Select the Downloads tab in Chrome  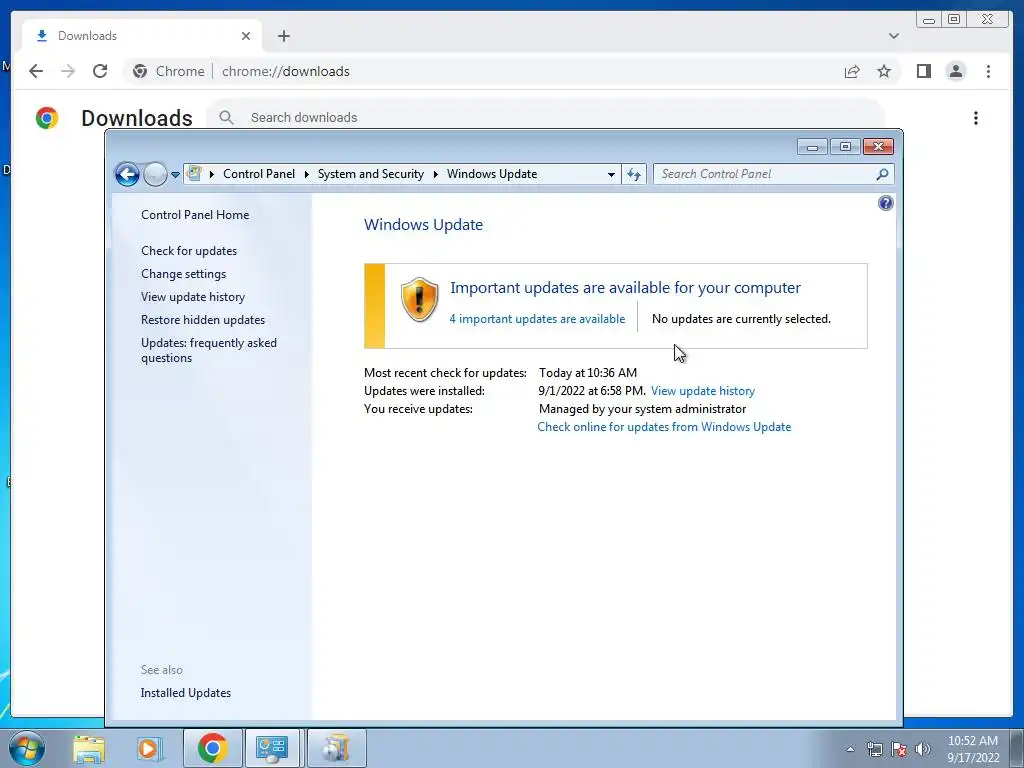tap(142, 36)
